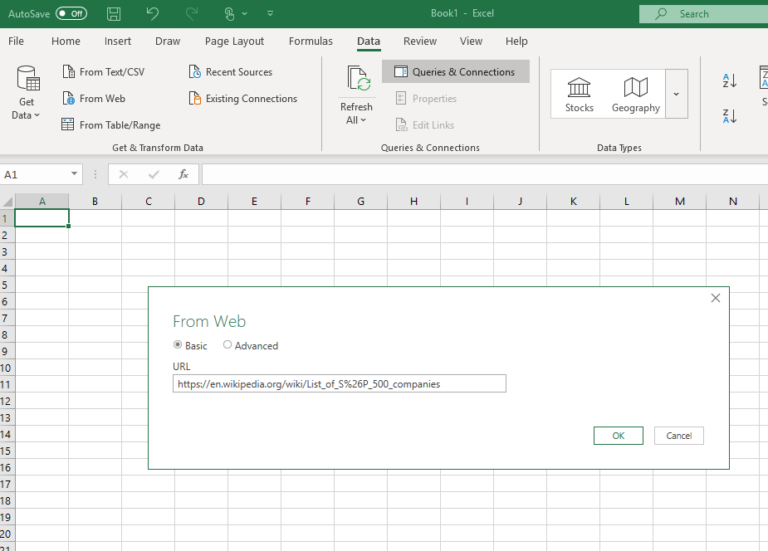Click the Save icon in title bar
The height and width of the screenshot is (551, 768).
tap(114, 14)
